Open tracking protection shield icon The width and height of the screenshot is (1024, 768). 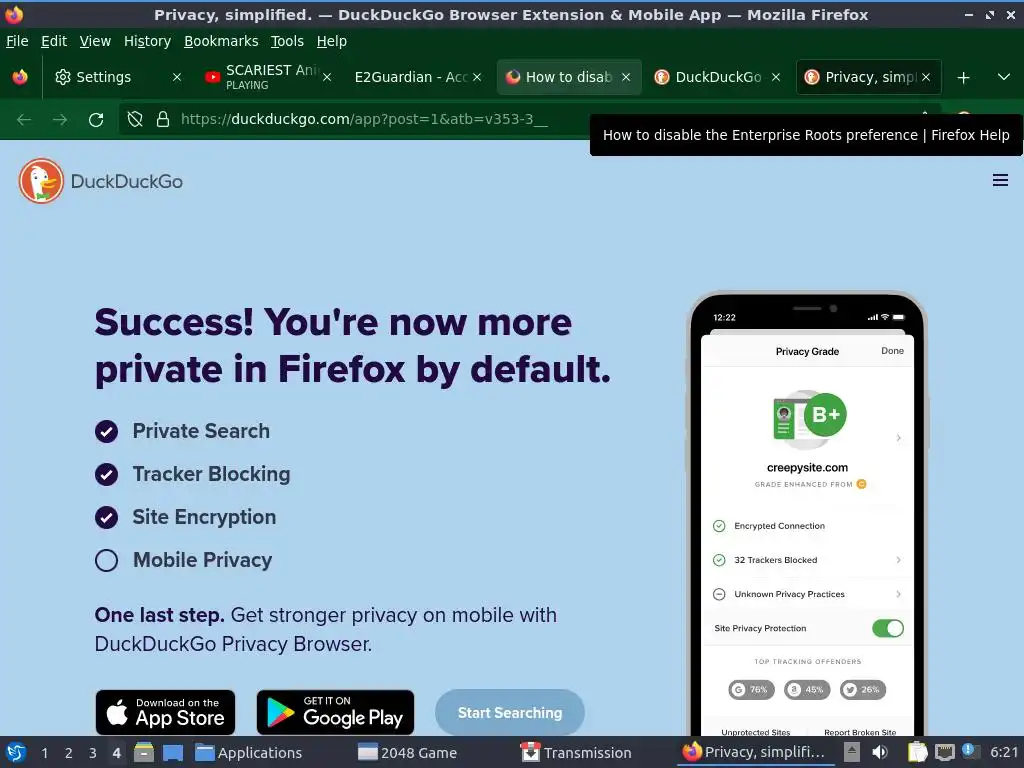135,120
